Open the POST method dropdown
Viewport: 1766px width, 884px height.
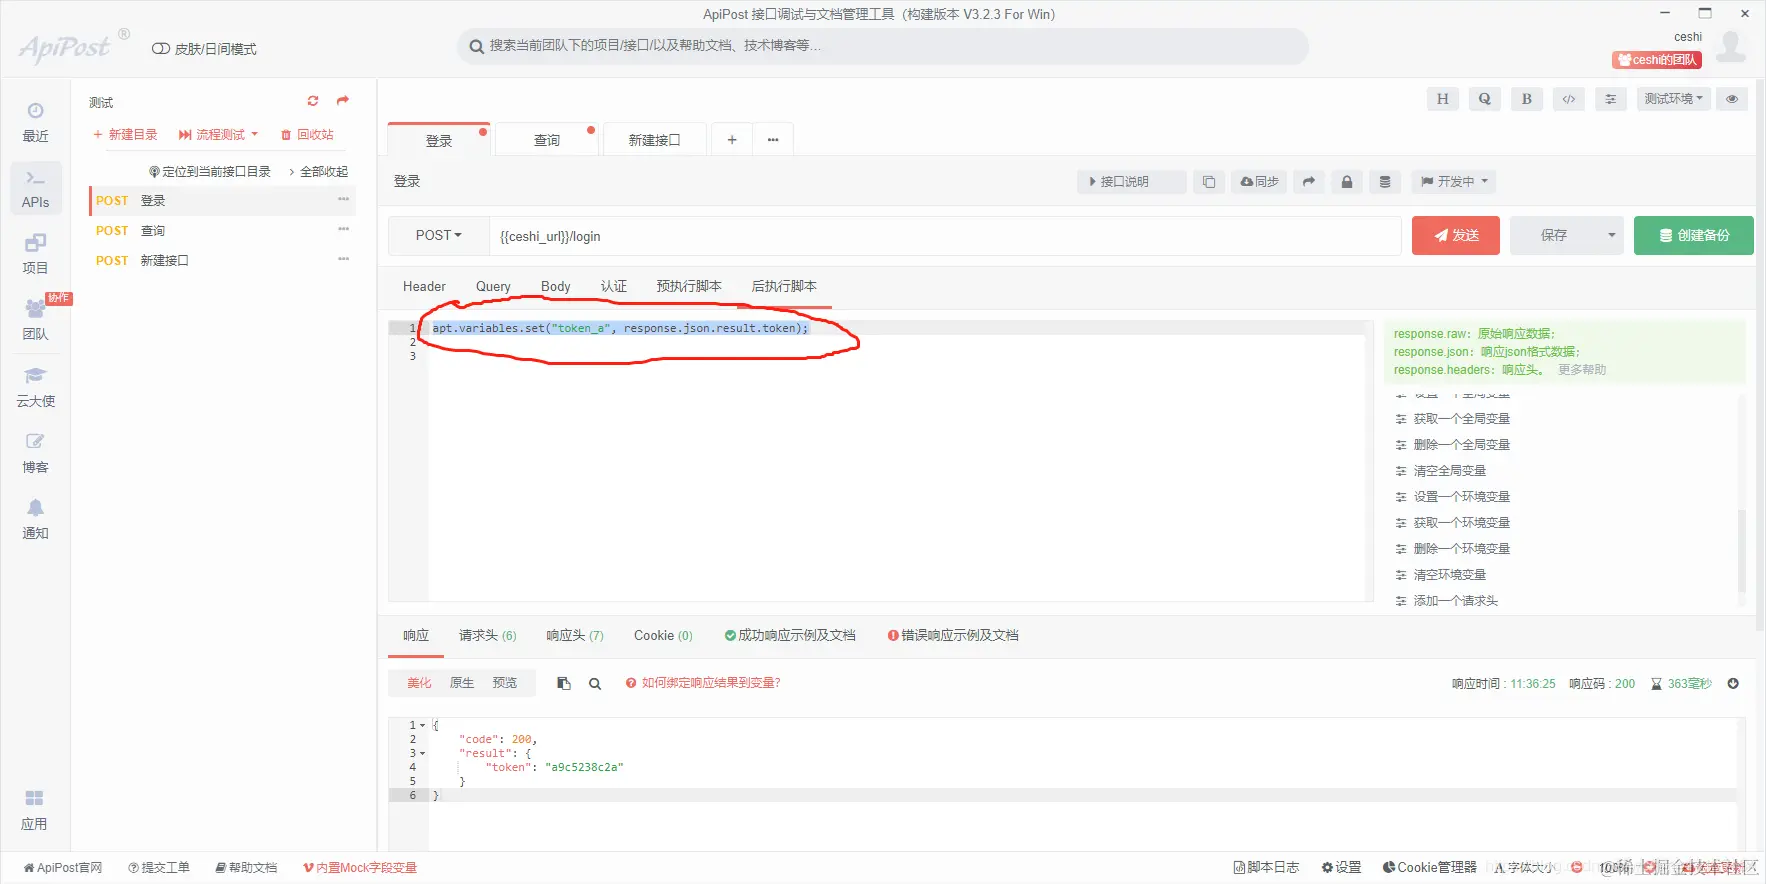click(438, 236)
